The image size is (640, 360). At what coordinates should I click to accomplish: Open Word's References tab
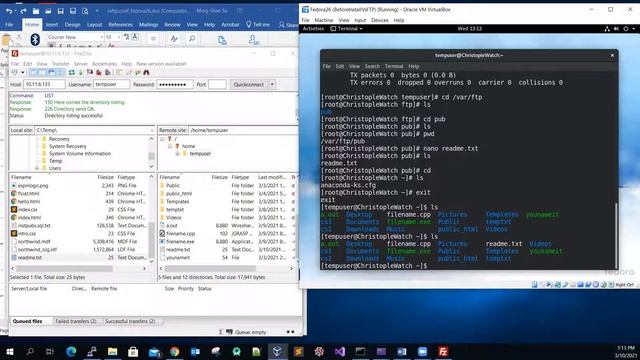click(x=121, y=24)
